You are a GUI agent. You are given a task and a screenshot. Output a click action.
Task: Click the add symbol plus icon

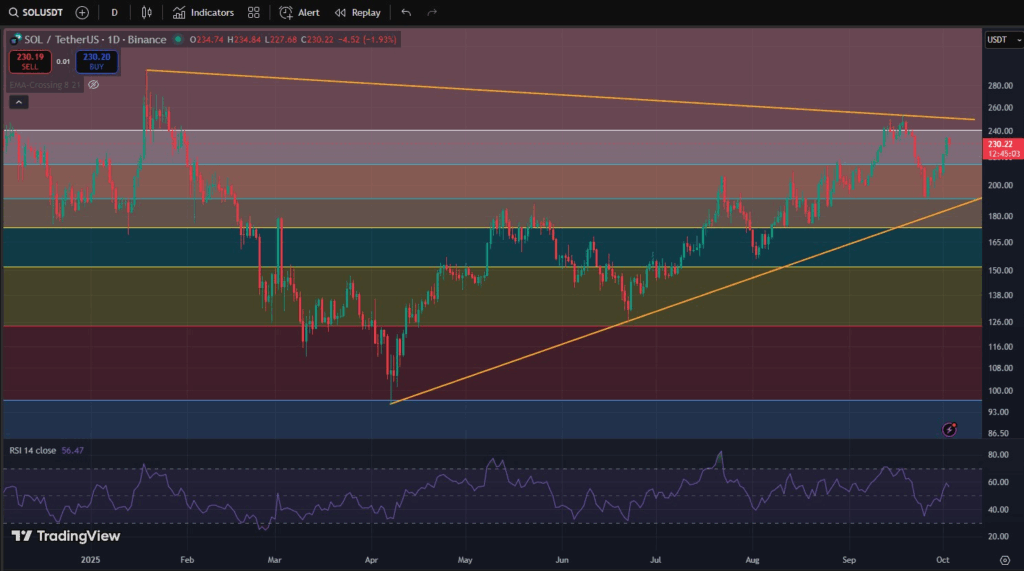pyautogui.click(x=82, y=13)
